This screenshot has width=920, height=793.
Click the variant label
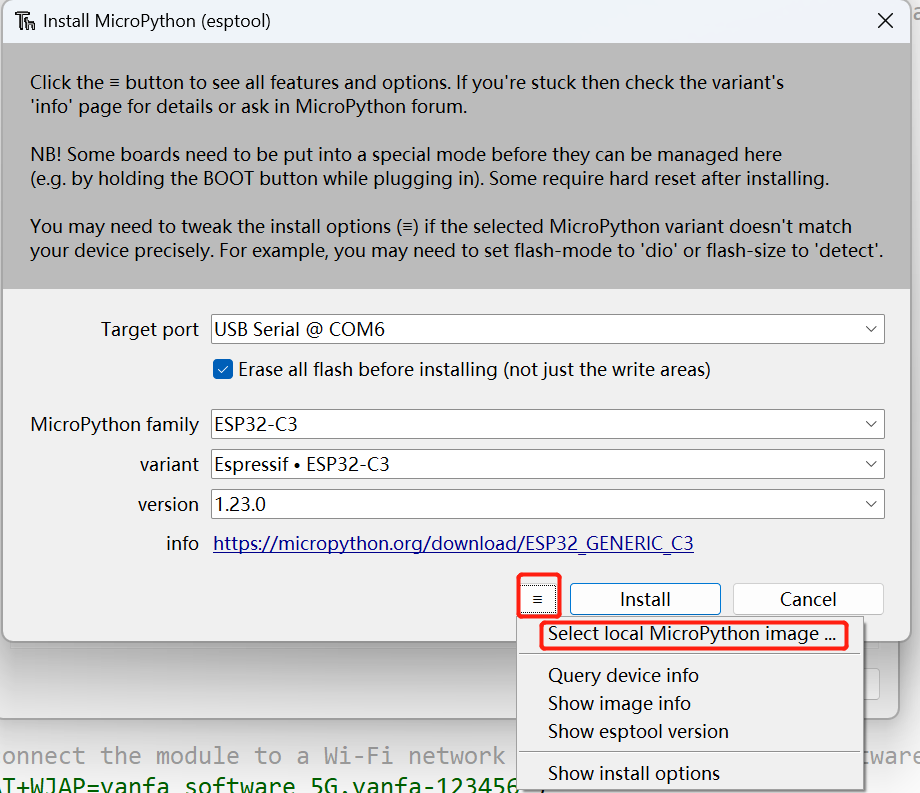tap(169, 465)
